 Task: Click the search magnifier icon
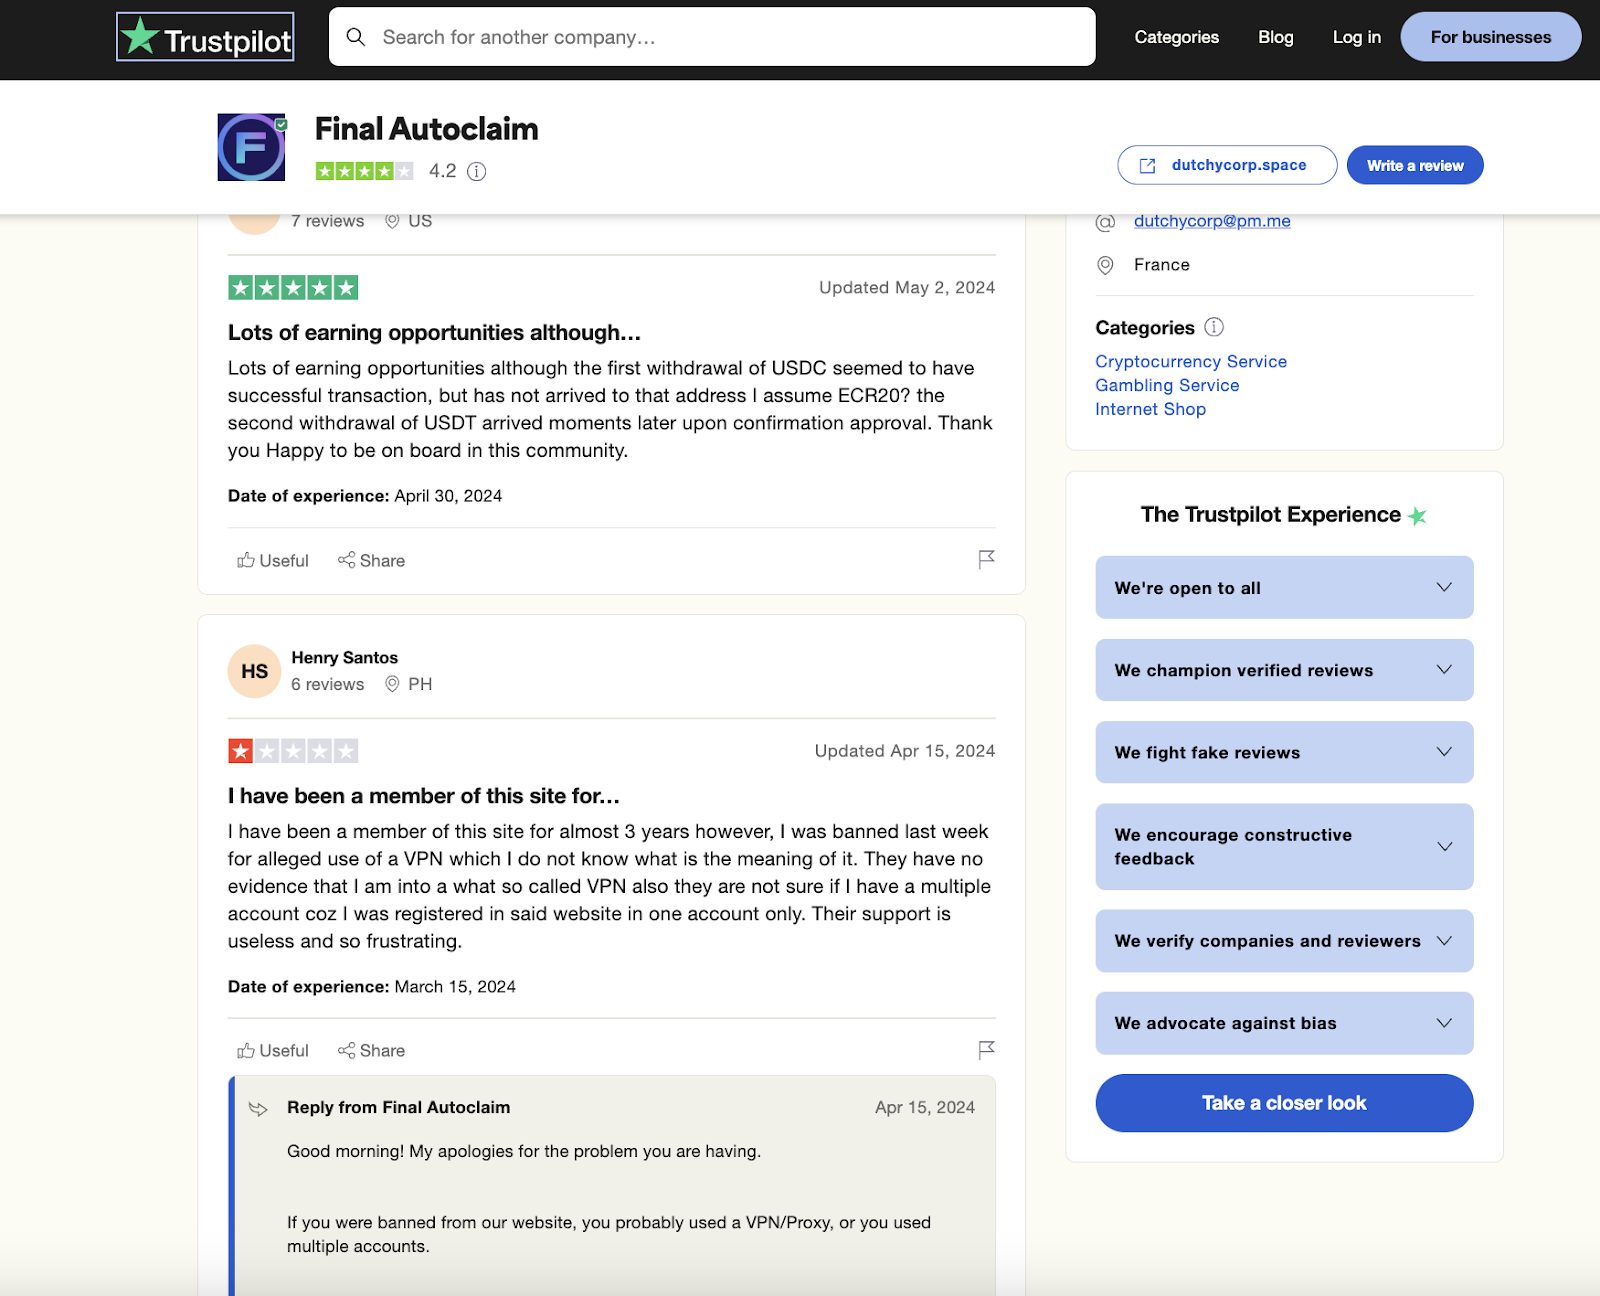(x=355, y=37)
